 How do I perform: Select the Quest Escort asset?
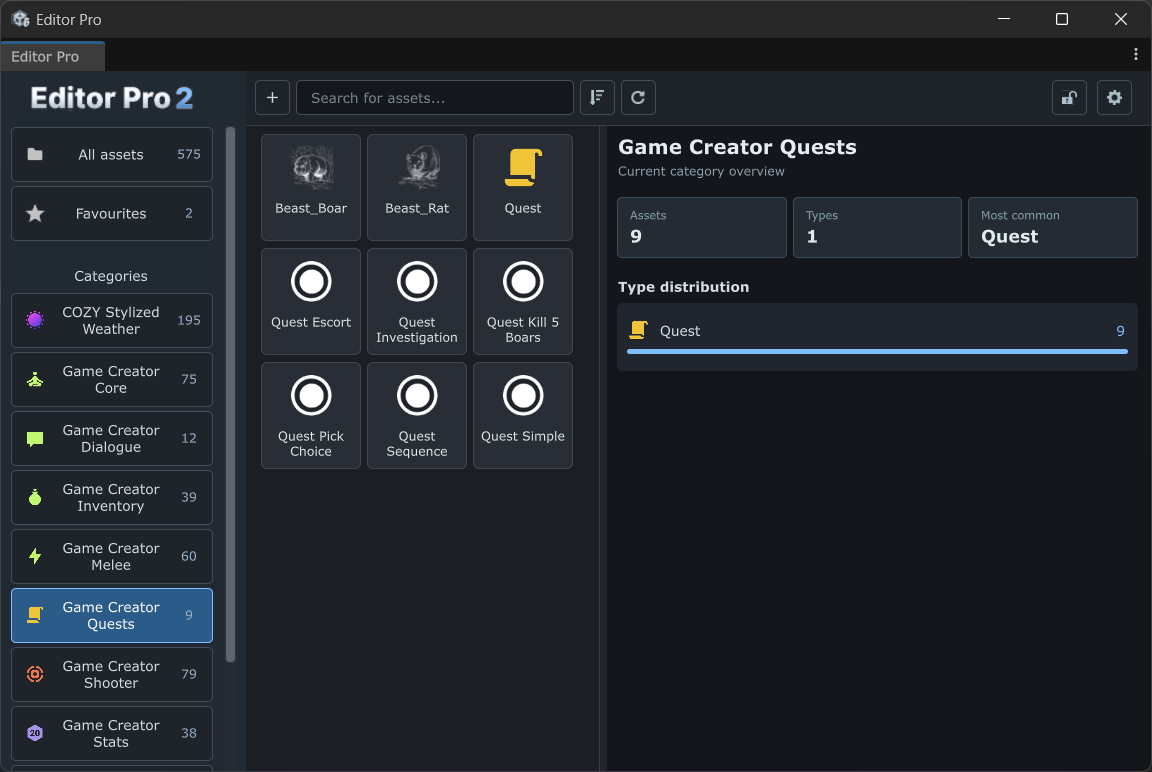click(311, 301)
